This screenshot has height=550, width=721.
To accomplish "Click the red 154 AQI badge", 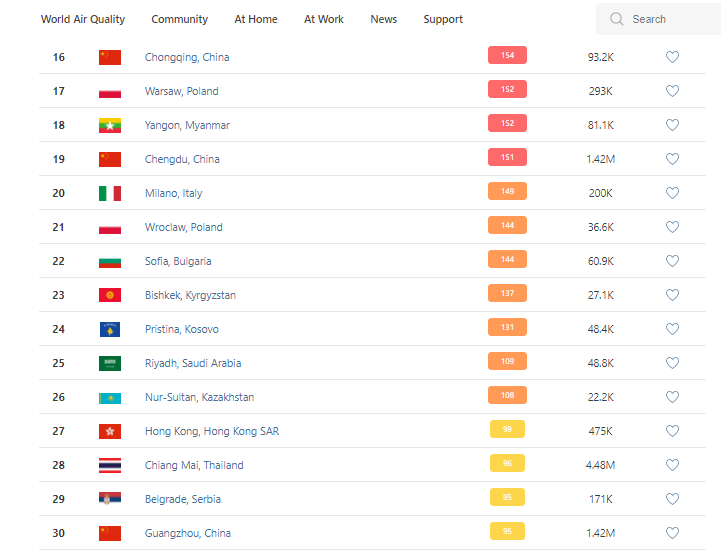I will 507,56.
